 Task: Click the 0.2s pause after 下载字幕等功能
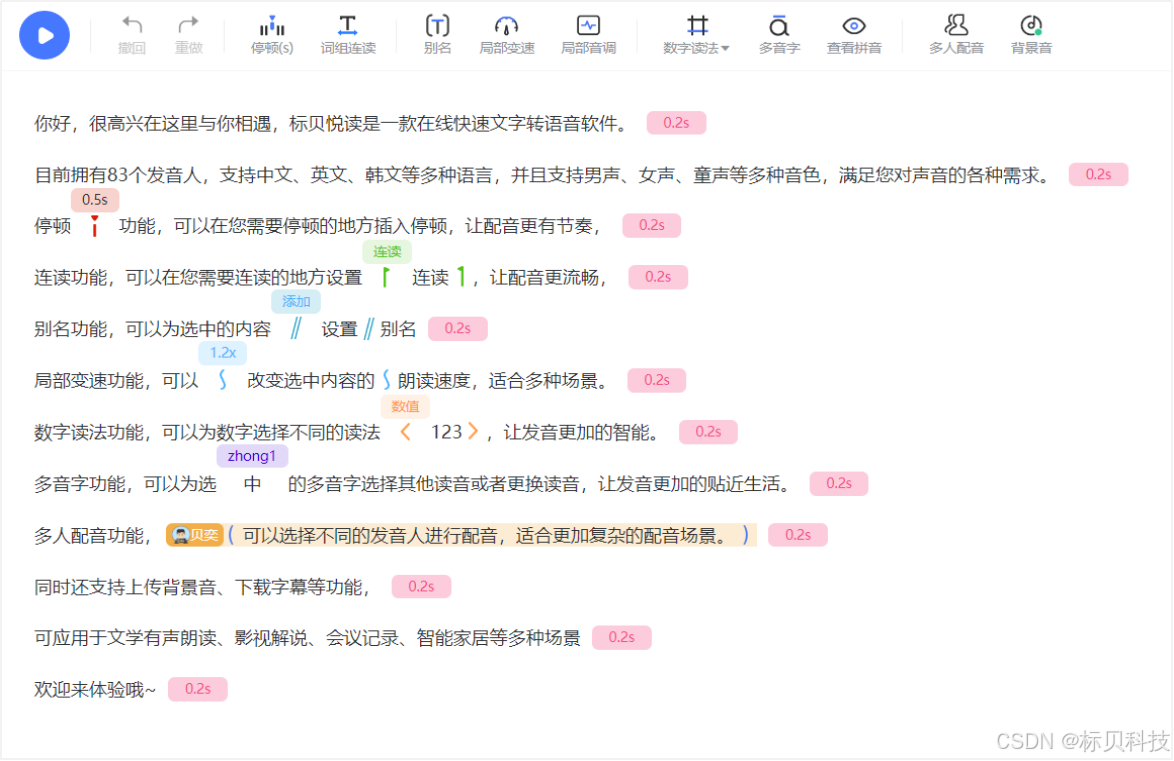pos(422,587)
